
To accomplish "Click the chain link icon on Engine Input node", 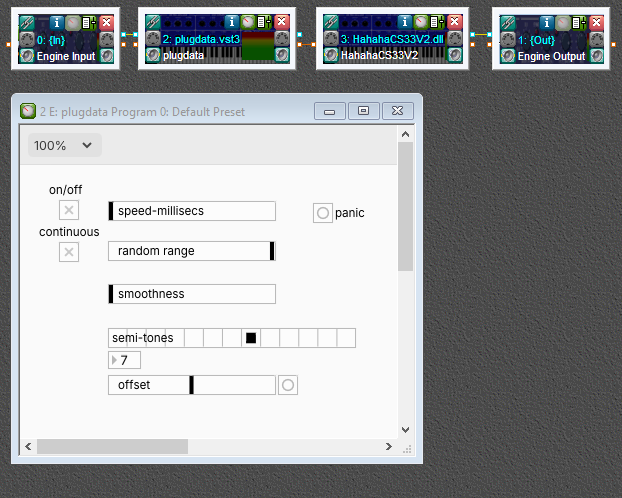I will coord(27,21).
